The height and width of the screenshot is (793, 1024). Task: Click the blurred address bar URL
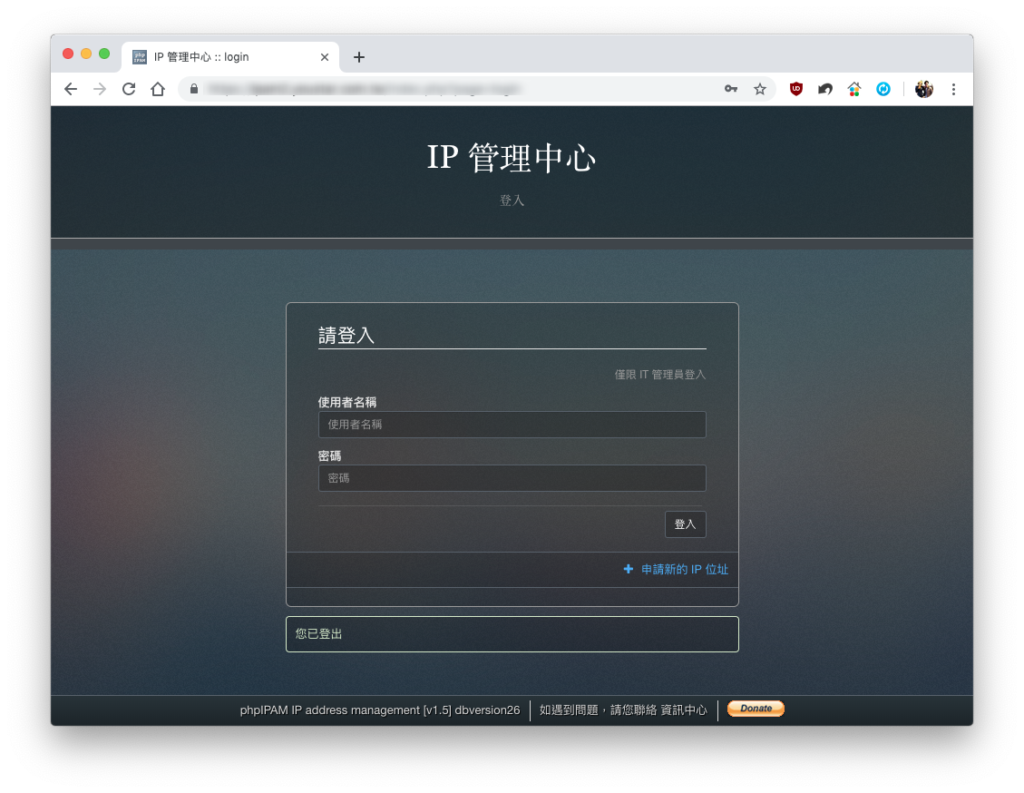363,89
